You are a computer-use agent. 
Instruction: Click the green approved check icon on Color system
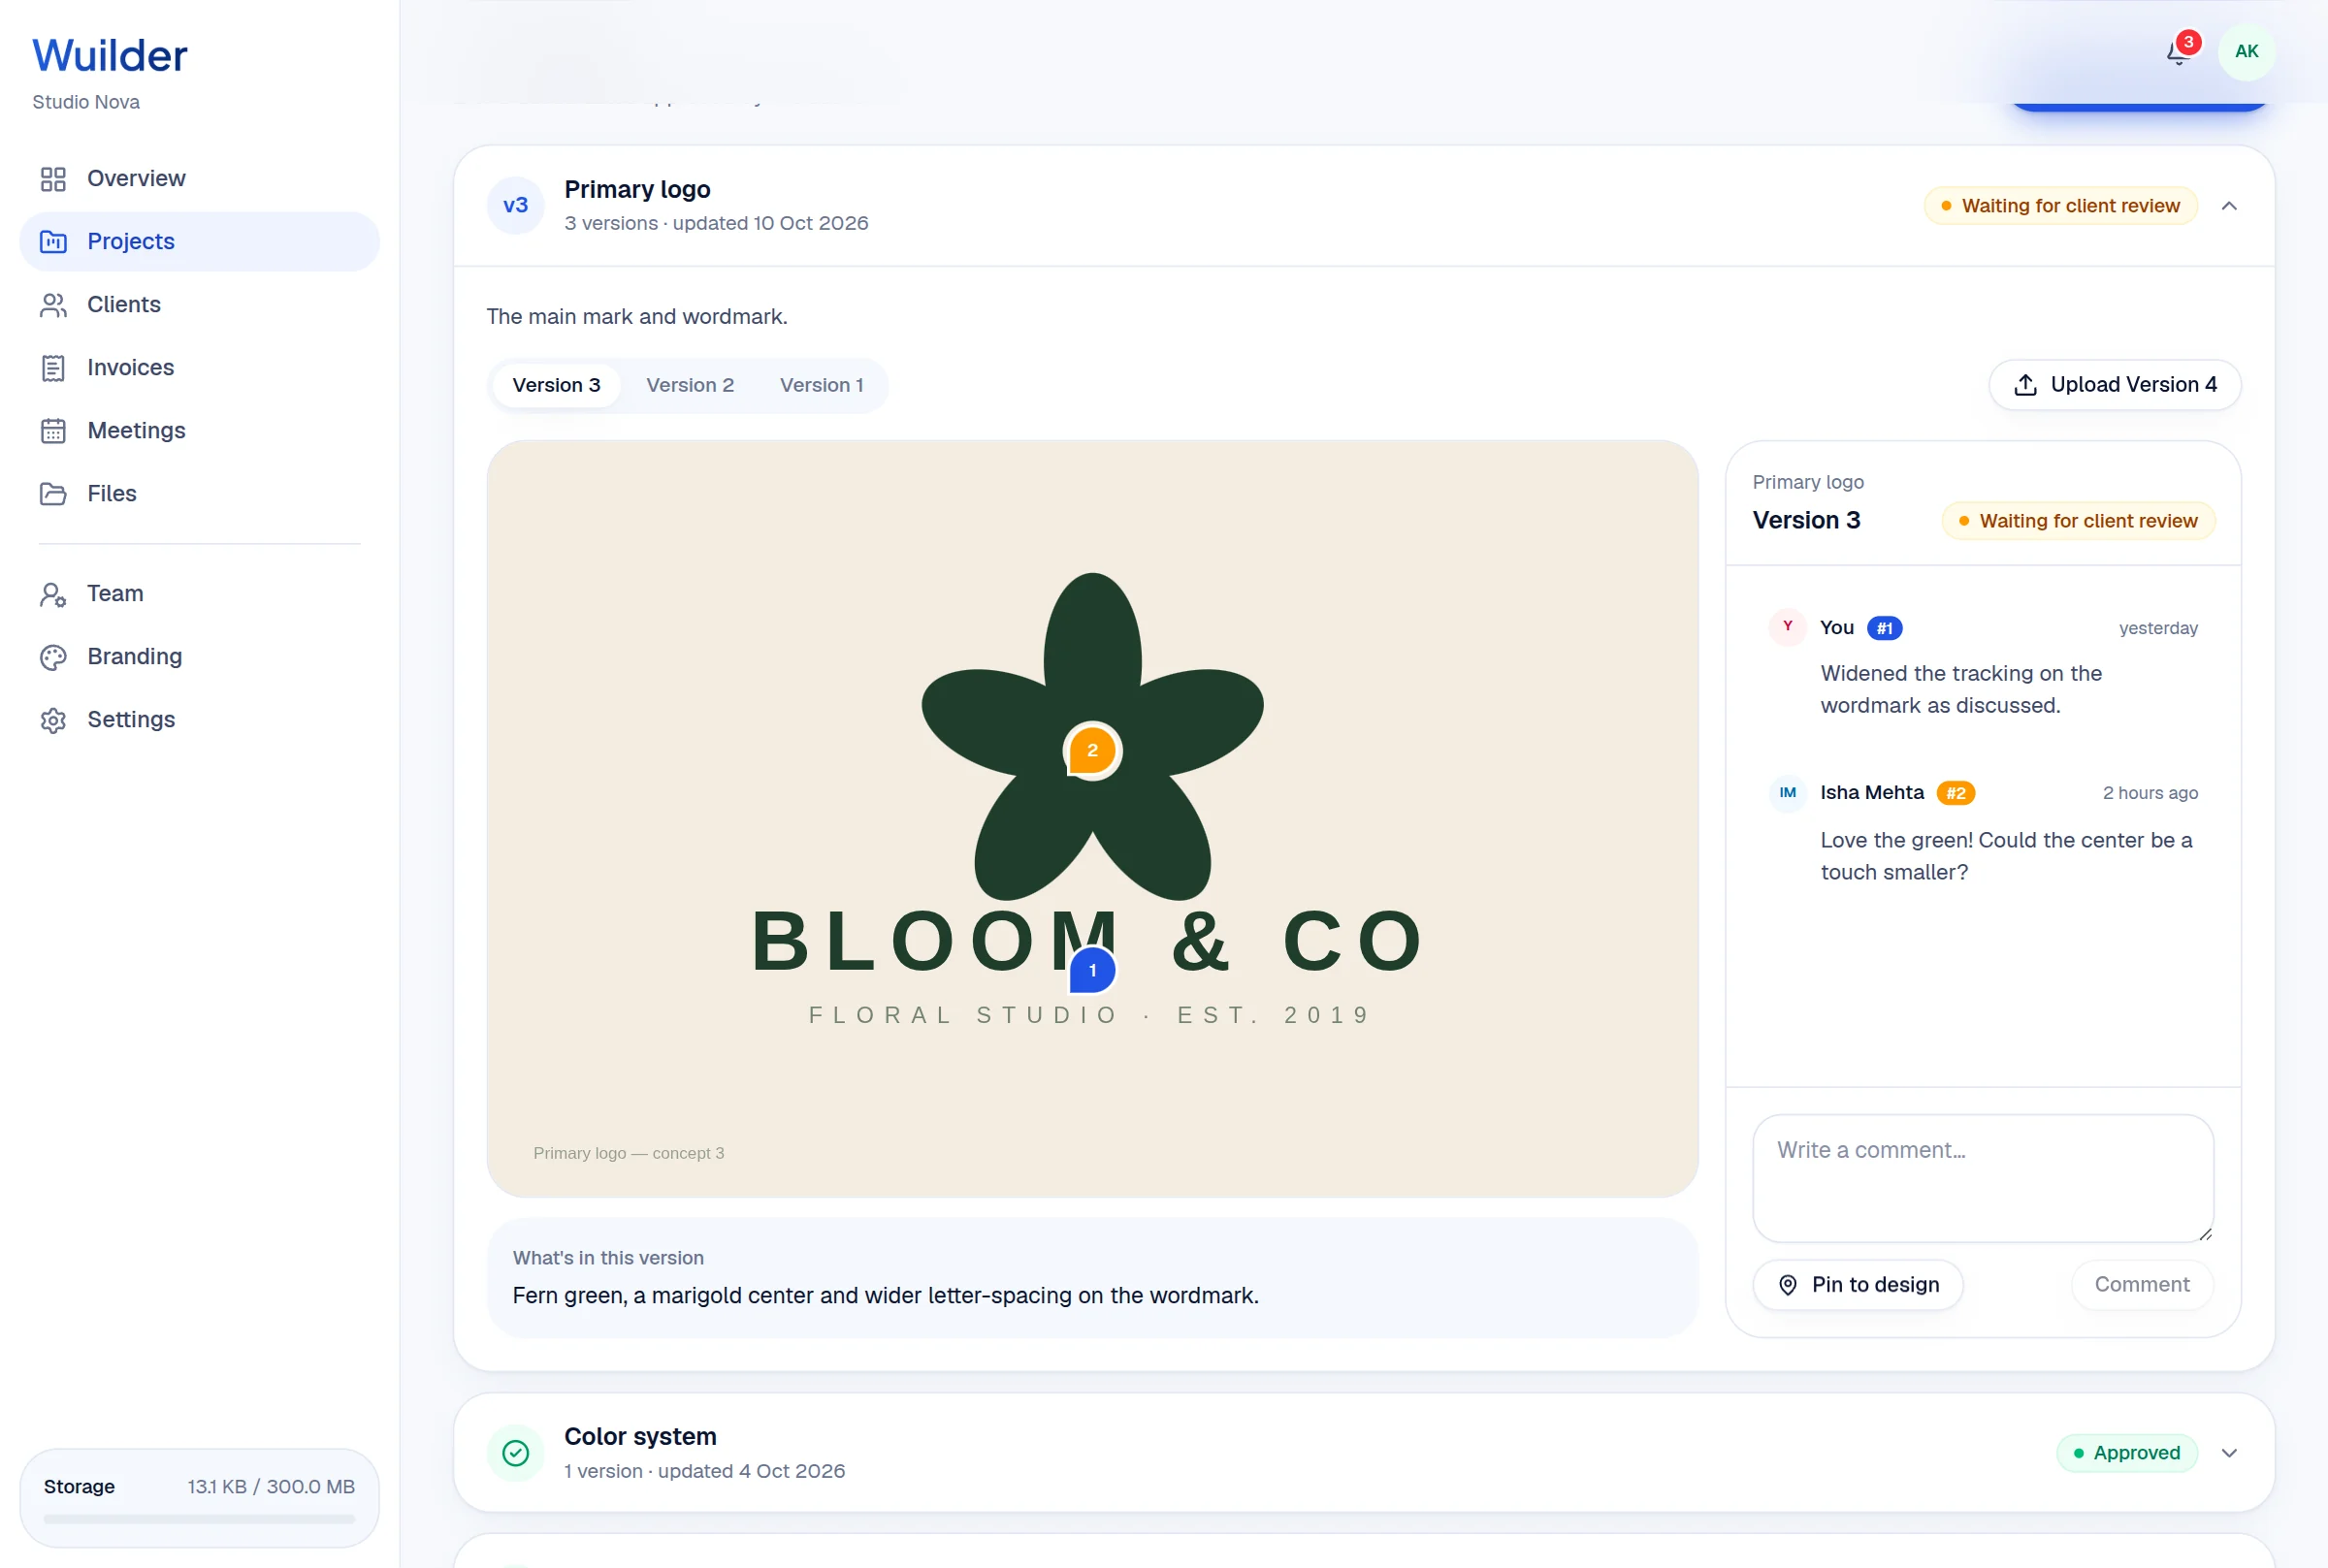(515, 1452)
